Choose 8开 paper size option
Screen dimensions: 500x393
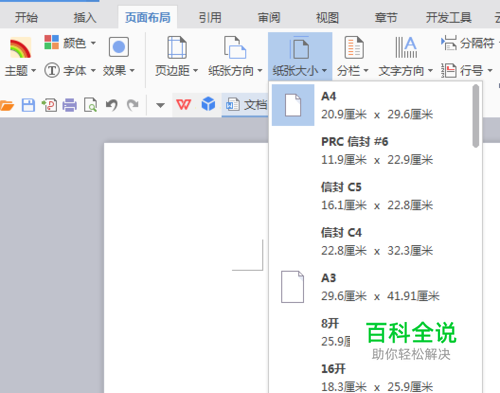pyautogui.click(x=371, y=332)
